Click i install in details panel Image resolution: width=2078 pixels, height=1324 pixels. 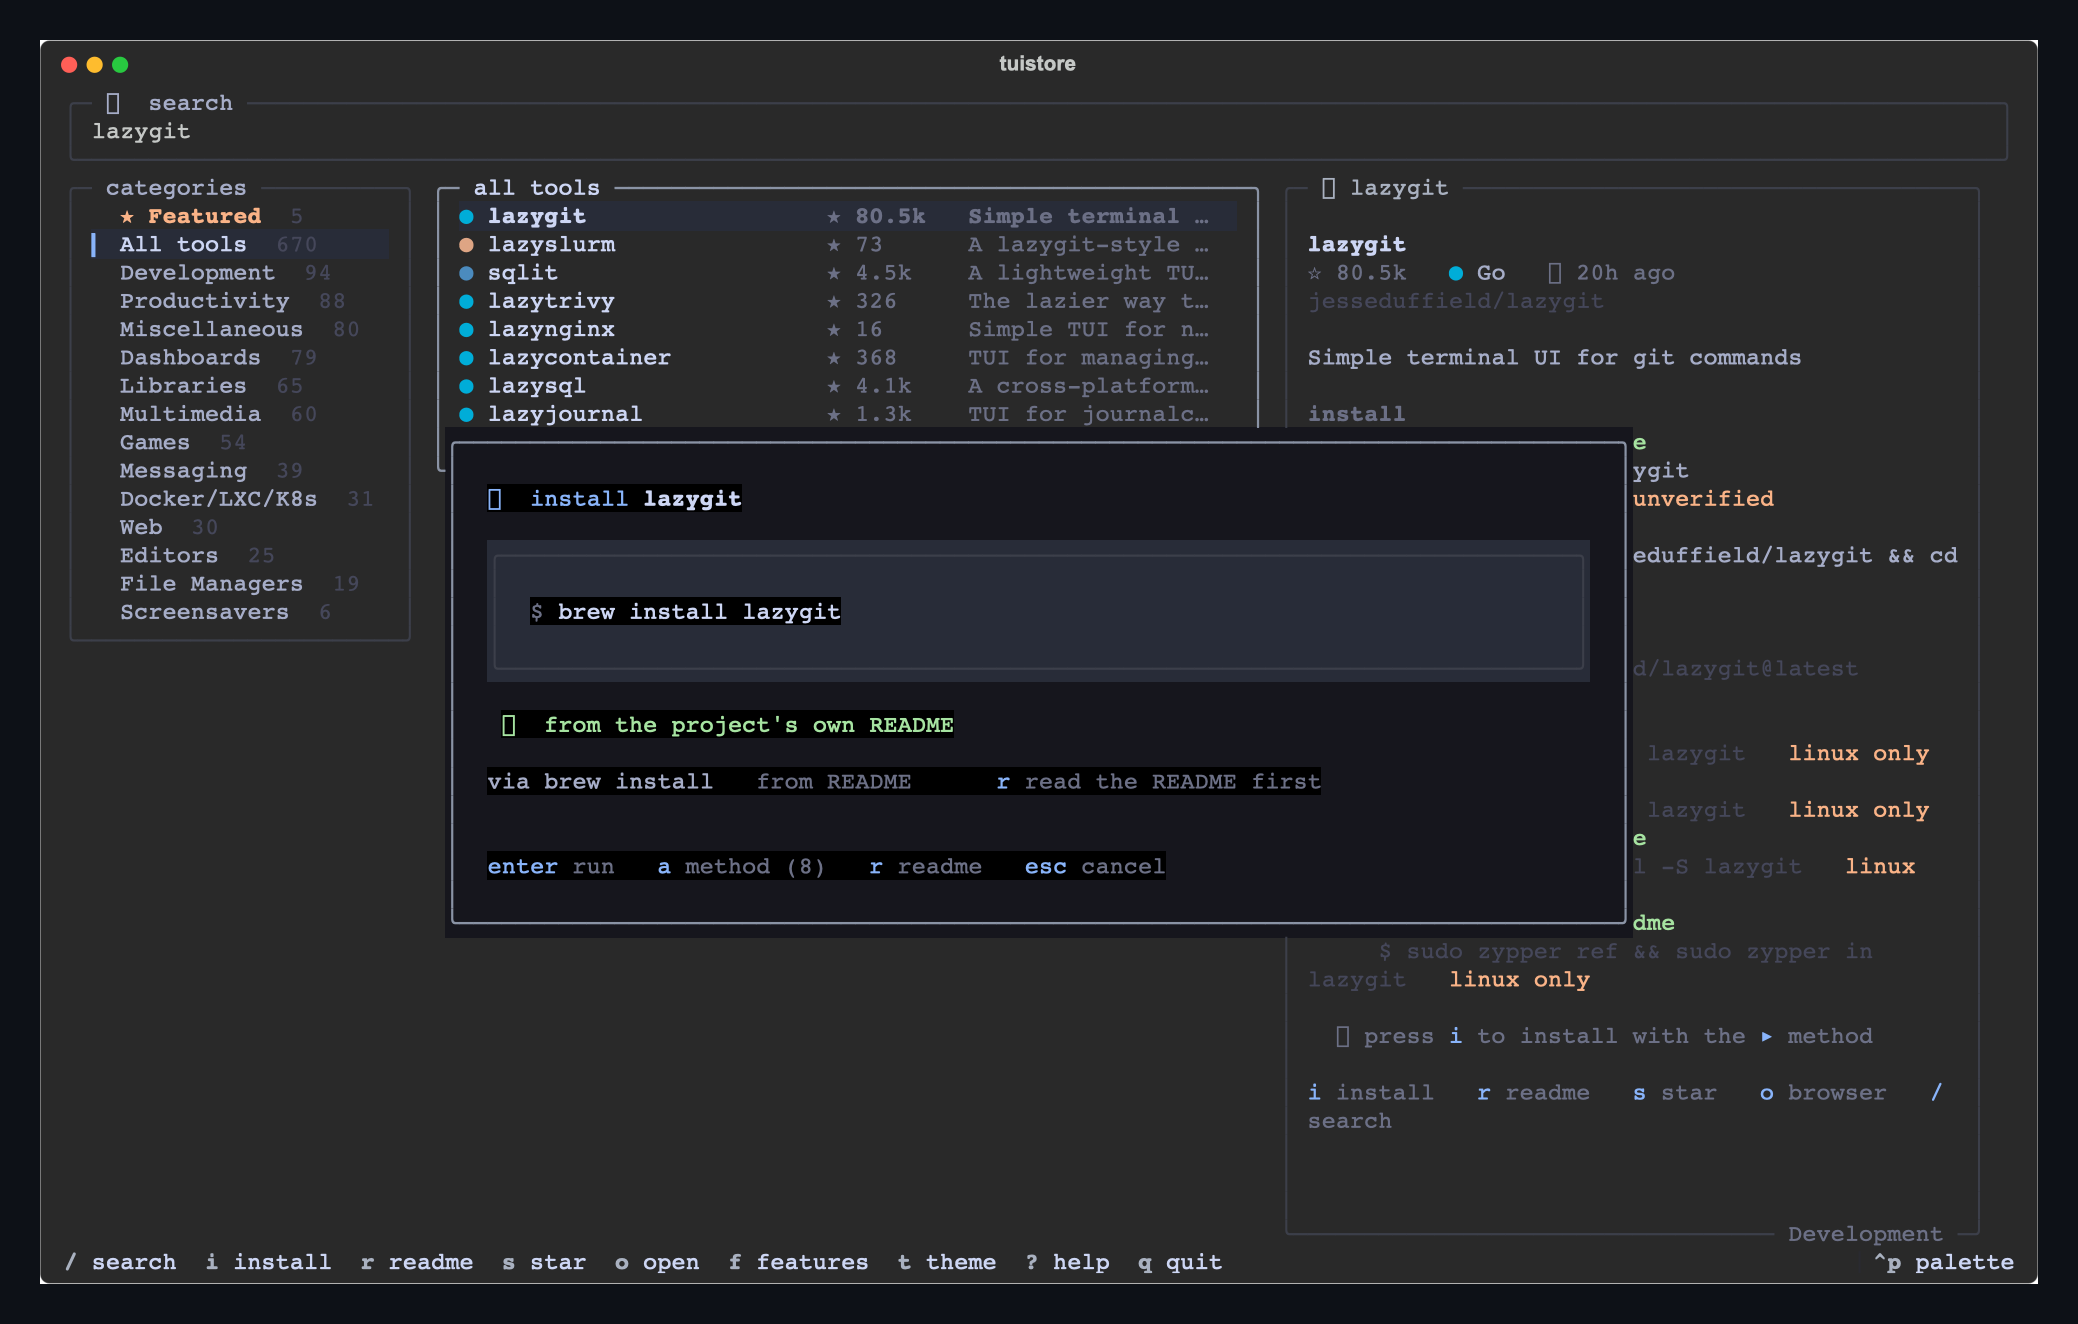[x=1371, y=1093]
